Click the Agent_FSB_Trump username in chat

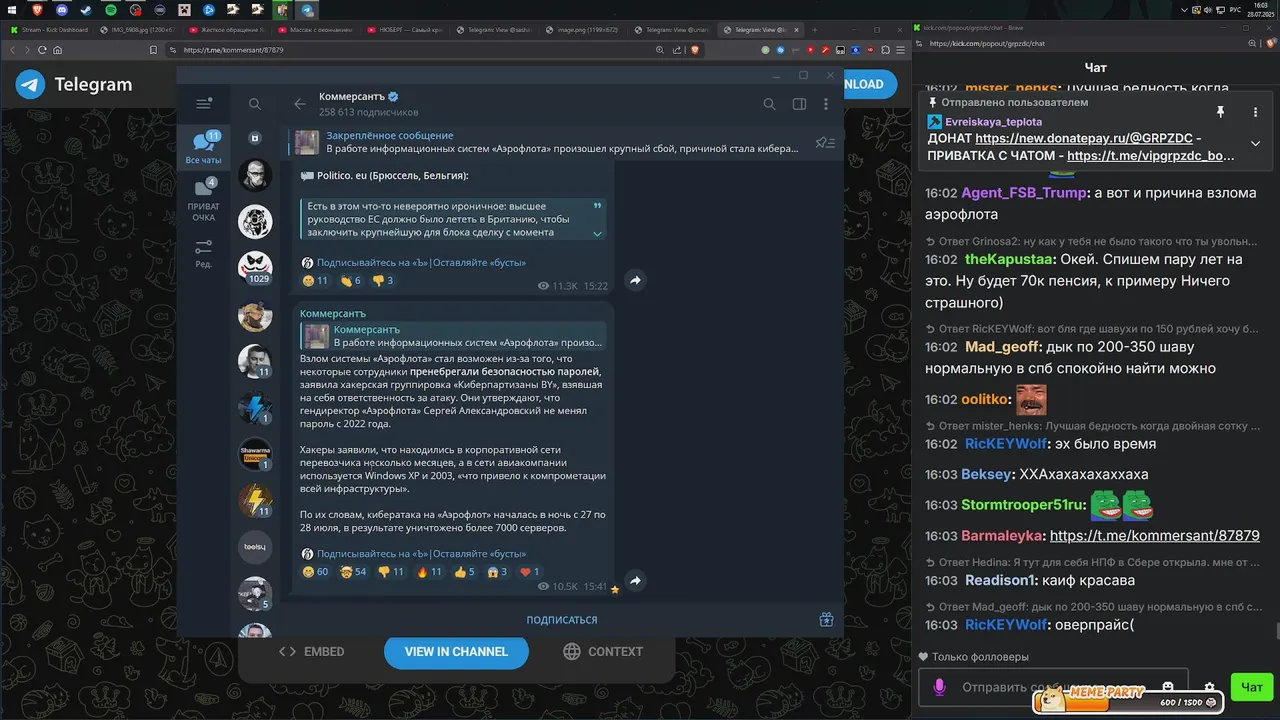pyautogui.click(x=1024, y=193)
